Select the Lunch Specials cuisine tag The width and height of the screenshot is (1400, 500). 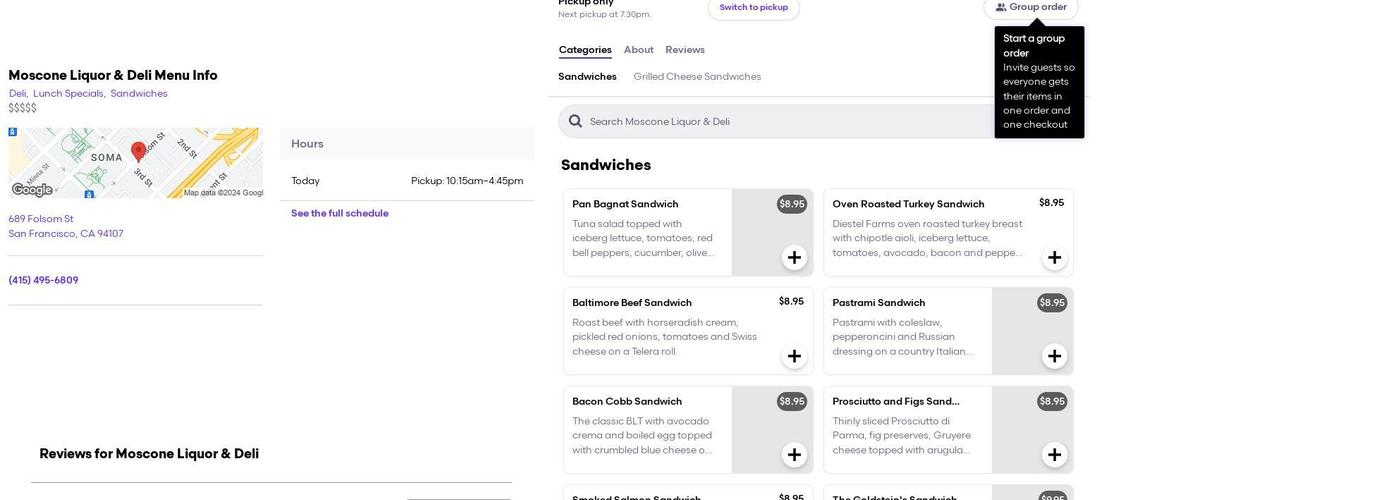coord(68,94)
